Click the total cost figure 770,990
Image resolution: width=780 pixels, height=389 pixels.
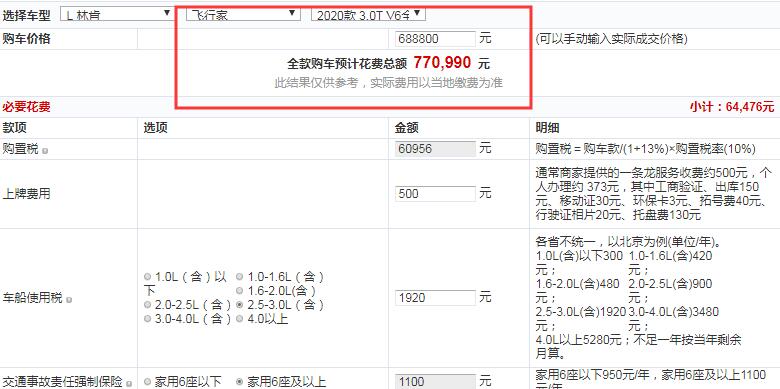pyautogui.click(x=442, y=63)
